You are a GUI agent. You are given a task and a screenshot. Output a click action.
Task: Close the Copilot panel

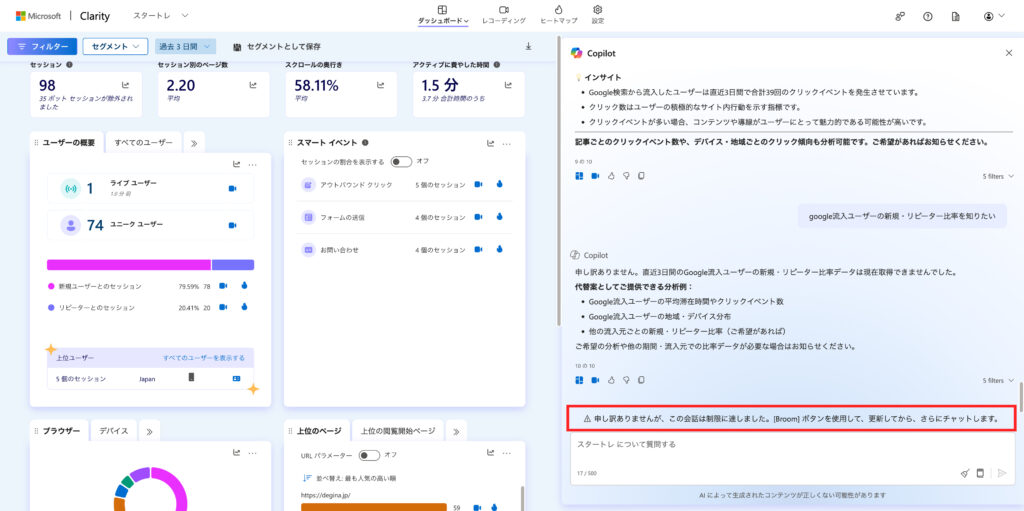[1008, 53]
